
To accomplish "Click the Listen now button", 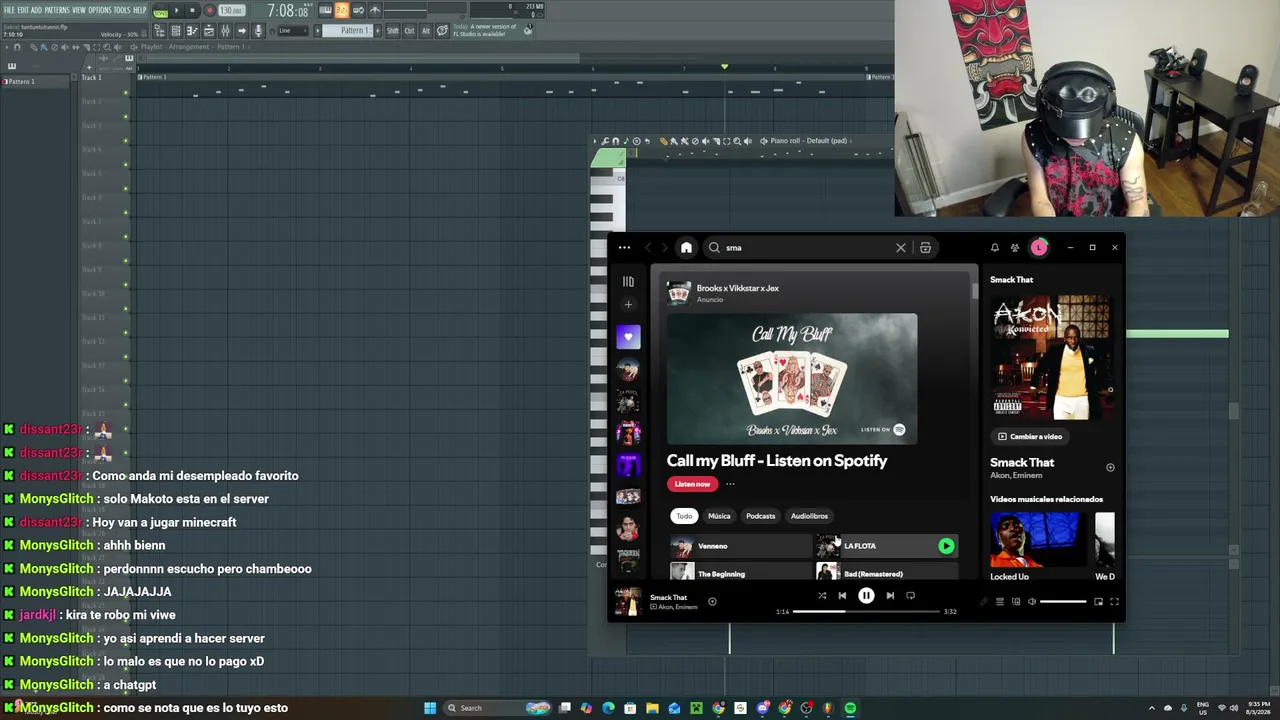I will click(x=692, y=484).
